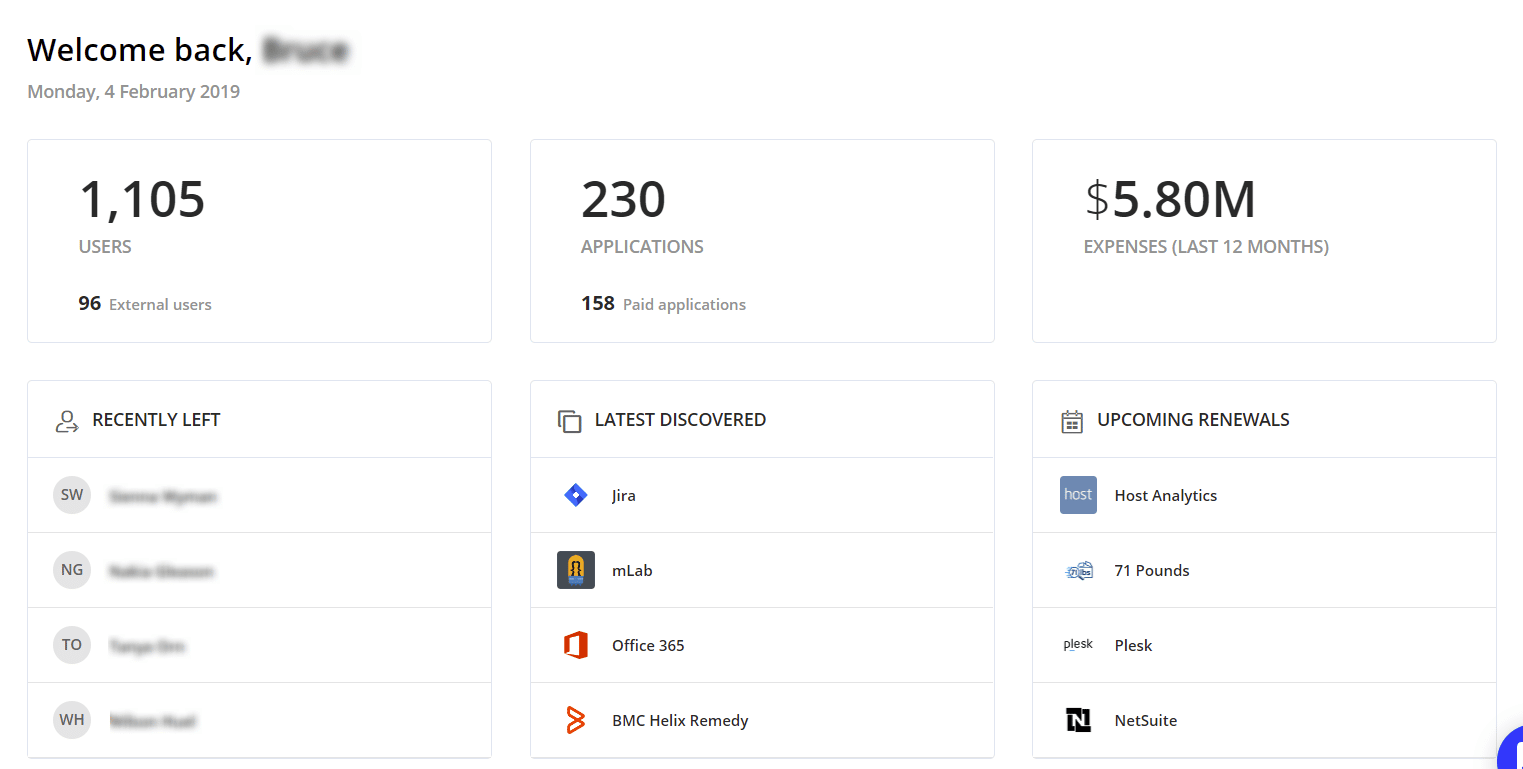Click the BMC Helix Remedy logo

575,720
